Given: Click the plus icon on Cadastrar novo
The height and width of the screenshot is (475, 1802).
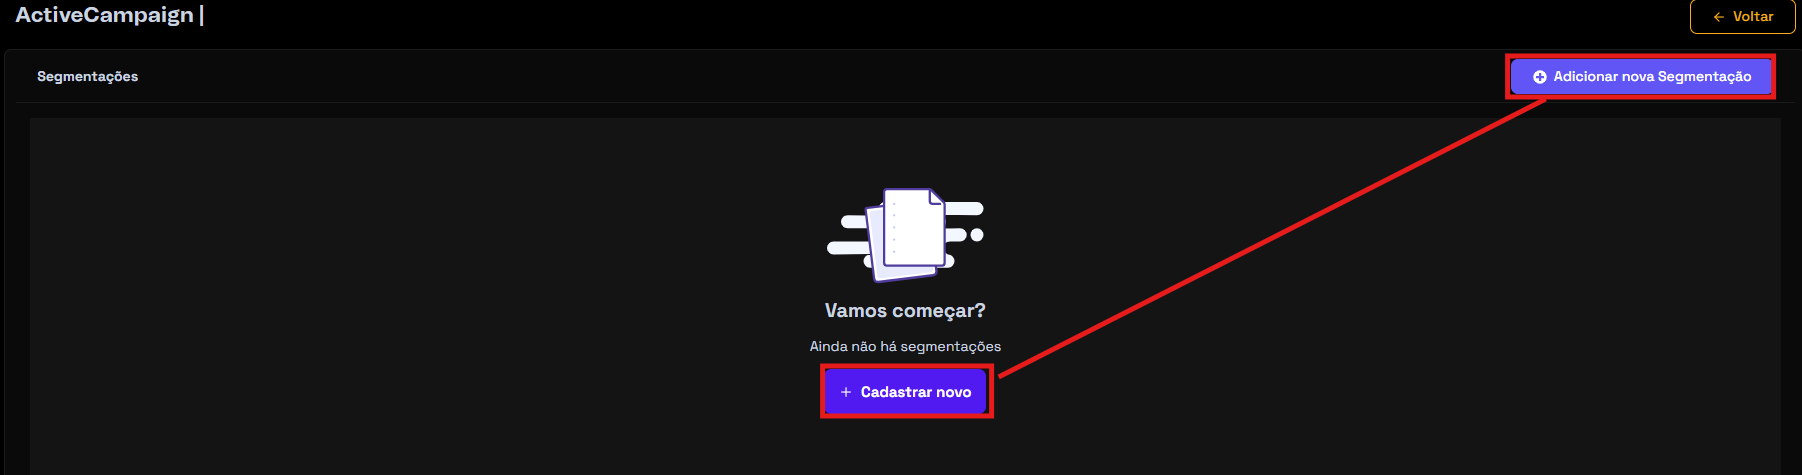Looking at the screenshot, I should 846,392.
